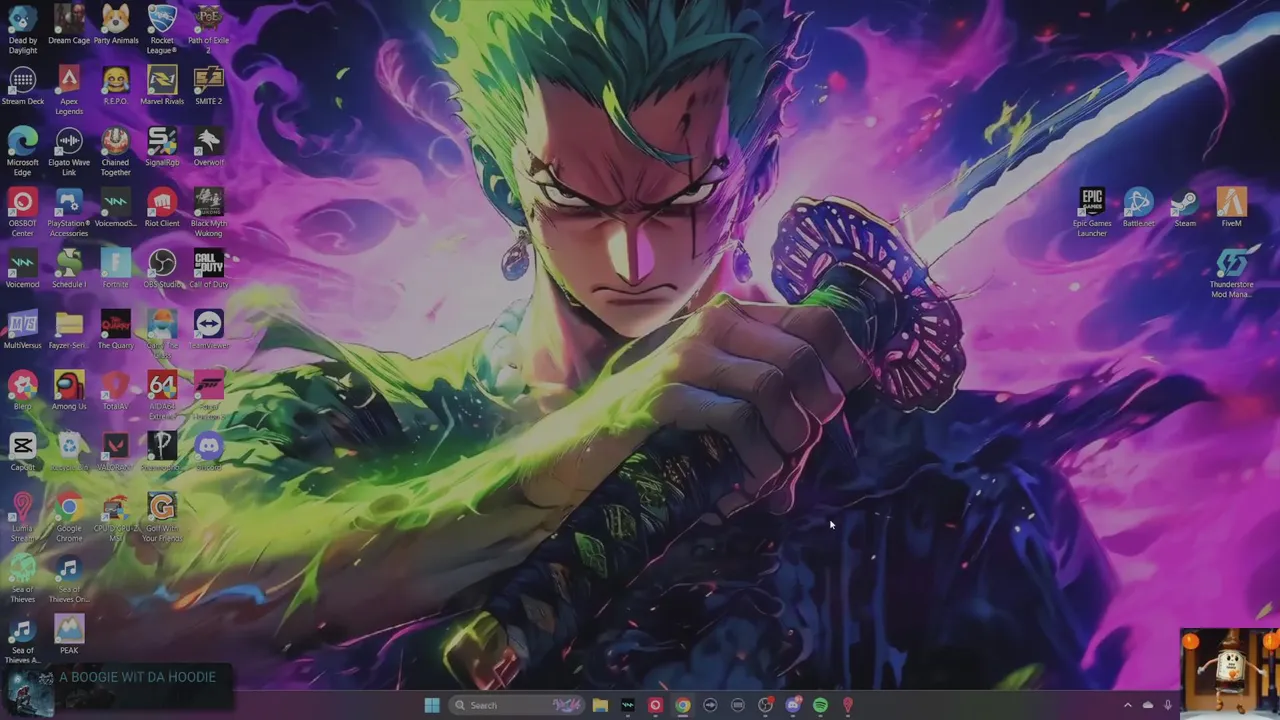Launch the Riot Client desktop icon
The image size is (1280, 720).
tap(162, 202)
